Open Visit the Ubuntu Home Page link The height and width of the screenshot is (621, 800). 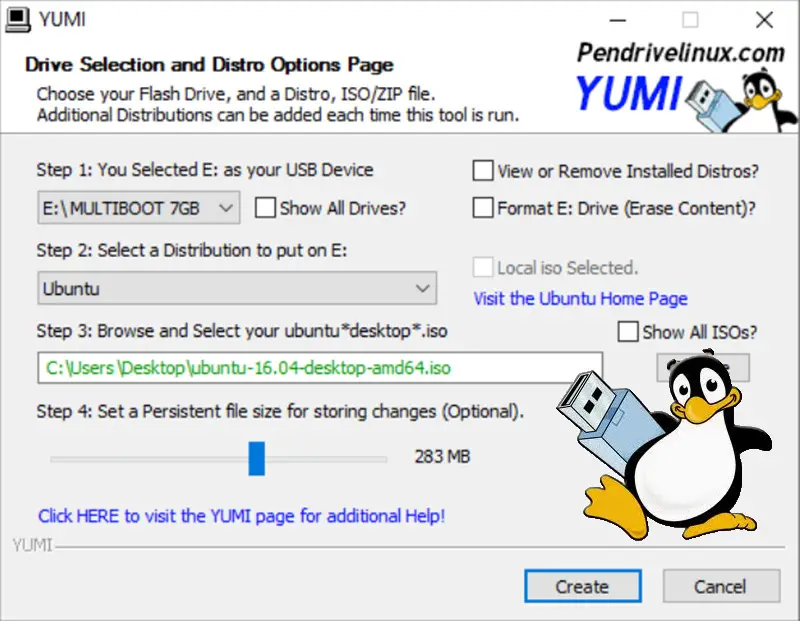coord(581,299)
